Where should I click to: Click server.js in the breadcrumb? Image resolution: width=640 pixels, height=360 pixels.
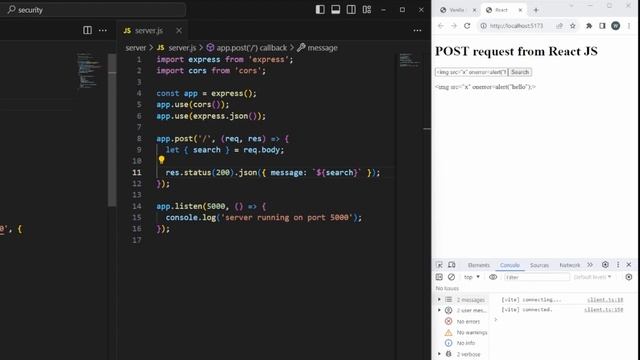[177, 48]
